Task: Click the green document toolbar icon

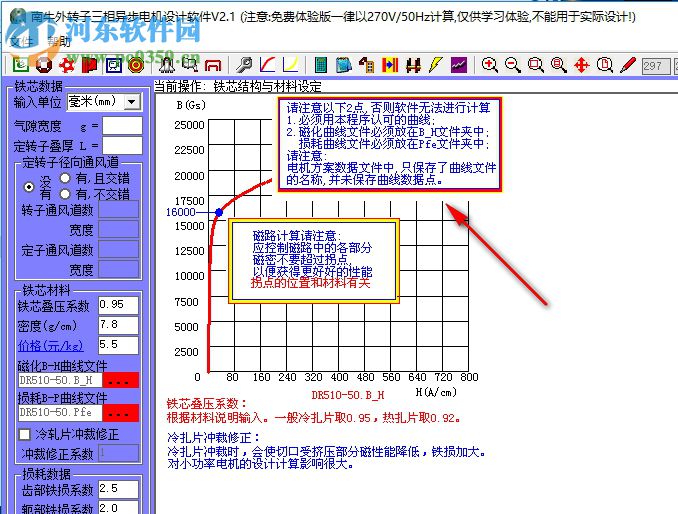Action: (20, 65)
